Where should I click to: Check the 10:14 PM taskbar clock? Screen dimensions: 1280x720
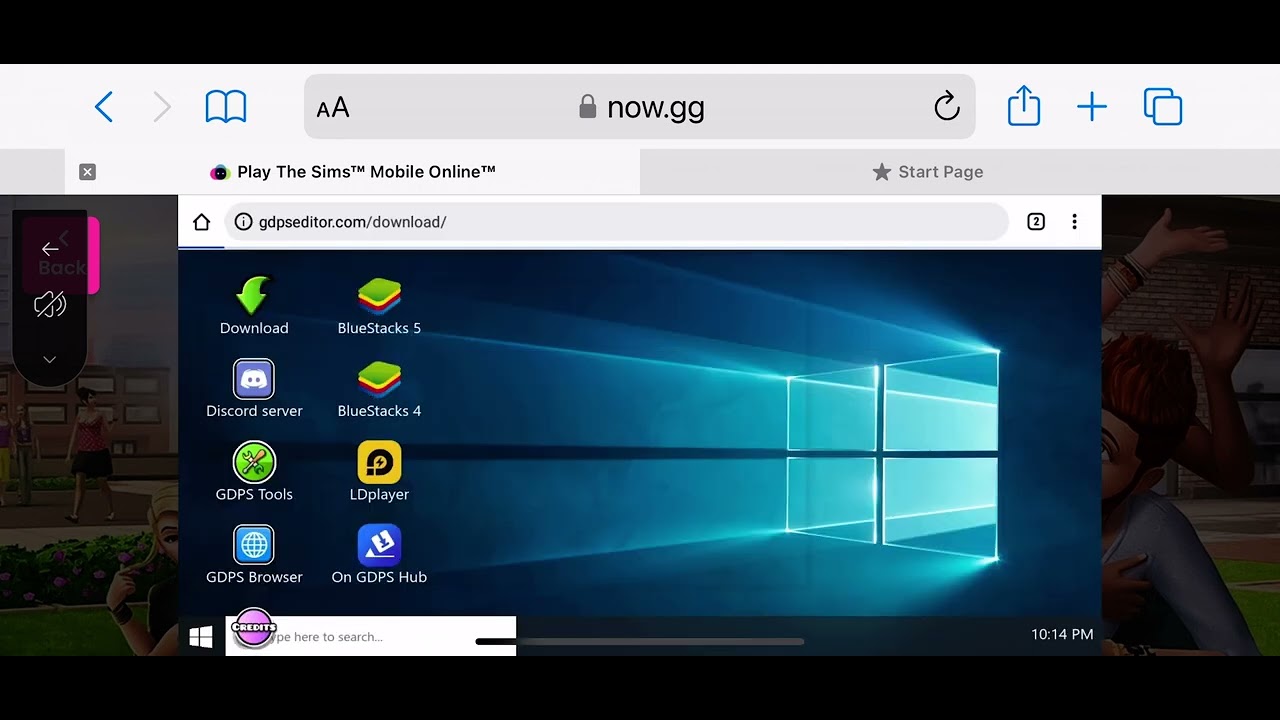(x=1062, y=634)
